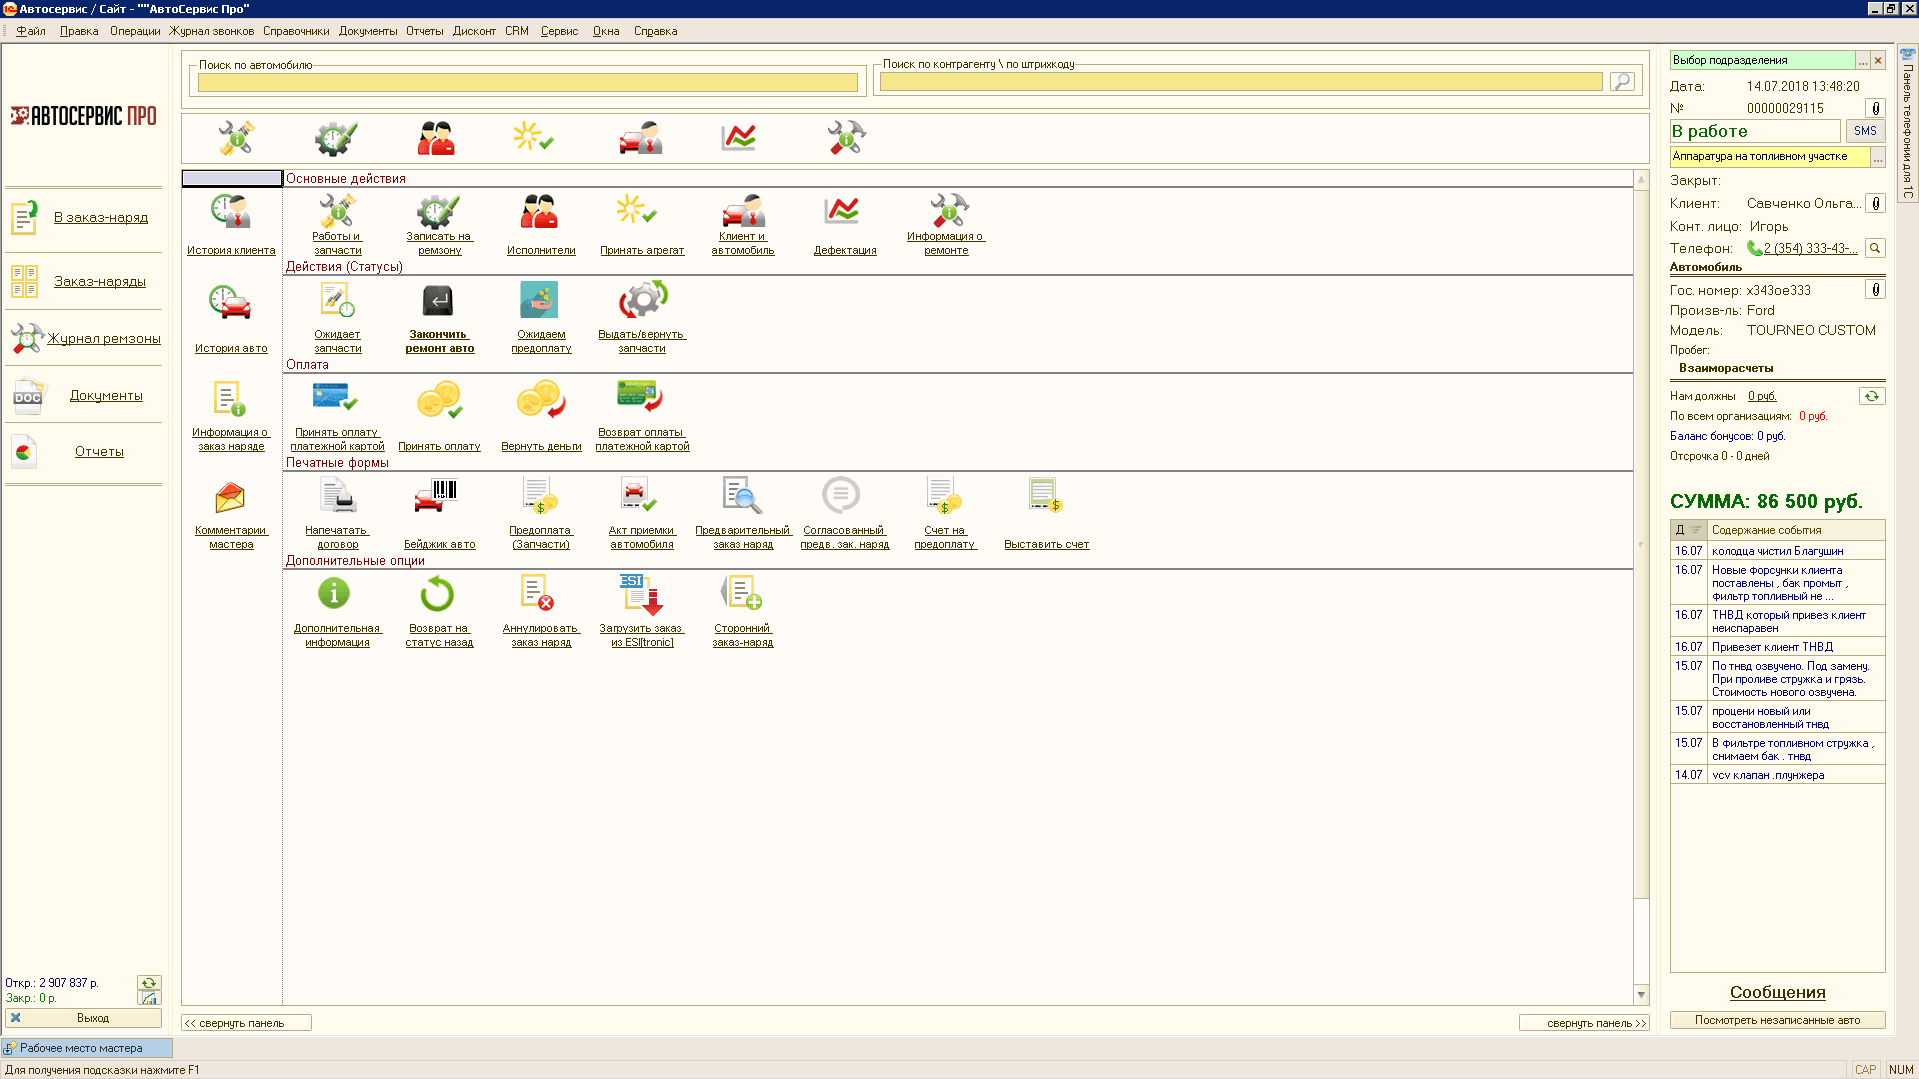Click the 'Аннулировать заказ наряд' icon
The width and height of the screenshot is (1919, 1079).
coord(539,594)
